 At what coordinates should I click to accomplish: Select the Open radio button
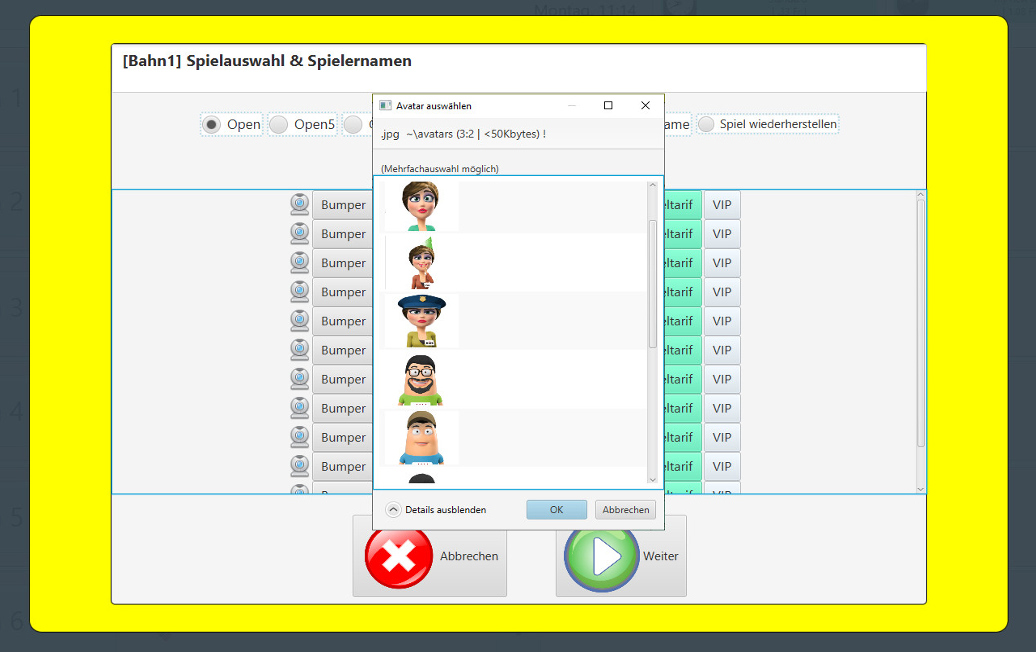click(x=212, y=125)
